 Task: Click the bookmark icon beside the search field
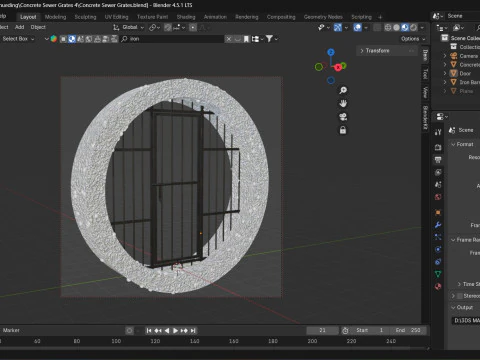(x=246, y=39)
